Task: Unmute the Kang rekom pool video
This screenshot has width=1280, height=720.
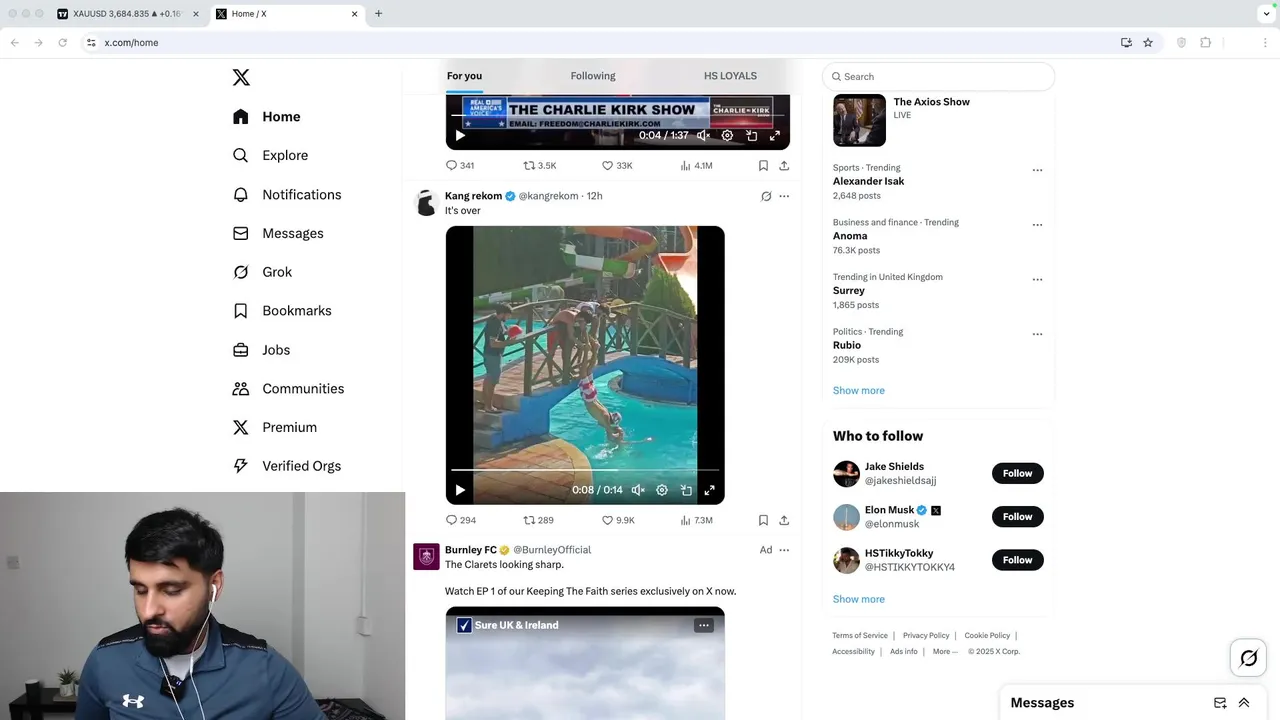Action: 638,490
